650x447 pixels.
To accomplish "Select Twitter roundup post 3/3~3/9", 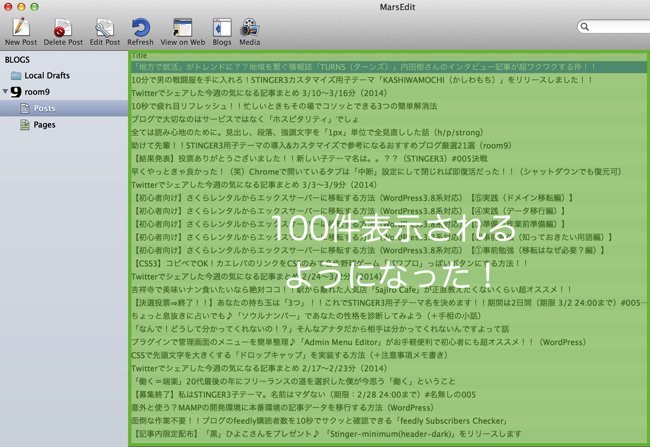I will pos(388,185).
